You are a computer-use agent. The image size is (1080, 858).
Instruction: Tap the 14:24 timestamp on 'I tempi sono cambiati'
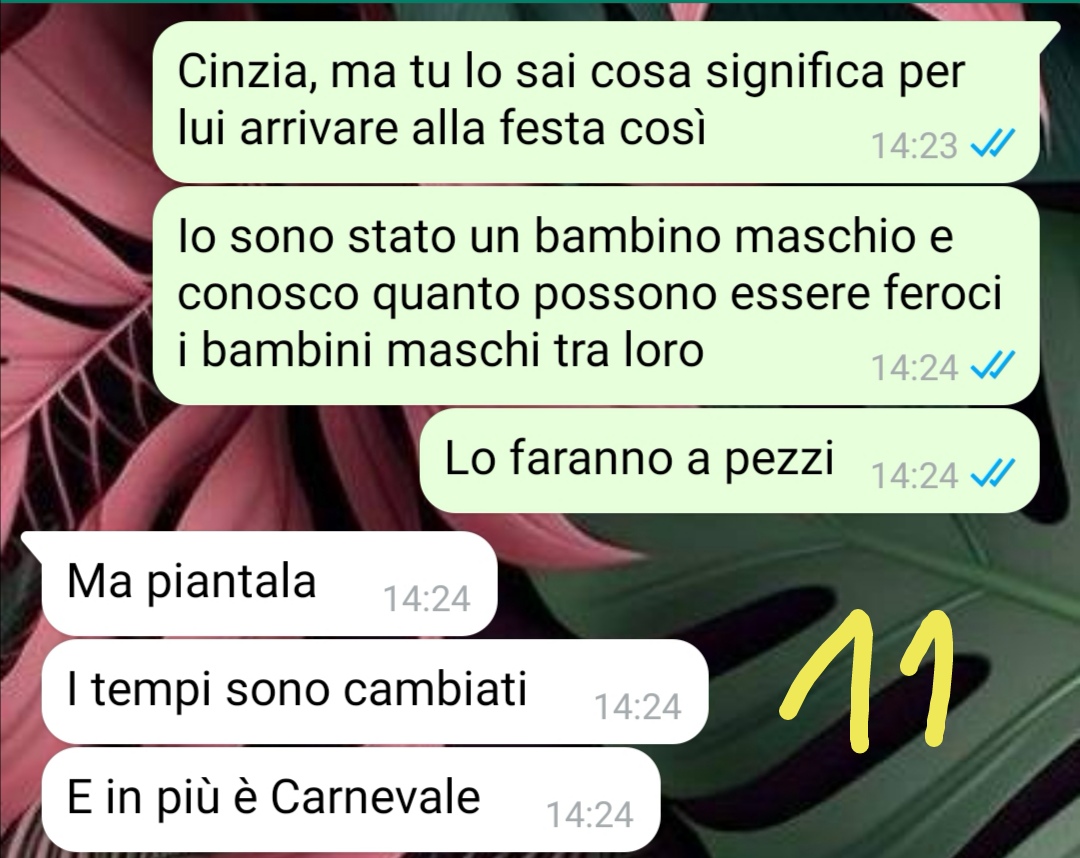[x=638, y=707]
